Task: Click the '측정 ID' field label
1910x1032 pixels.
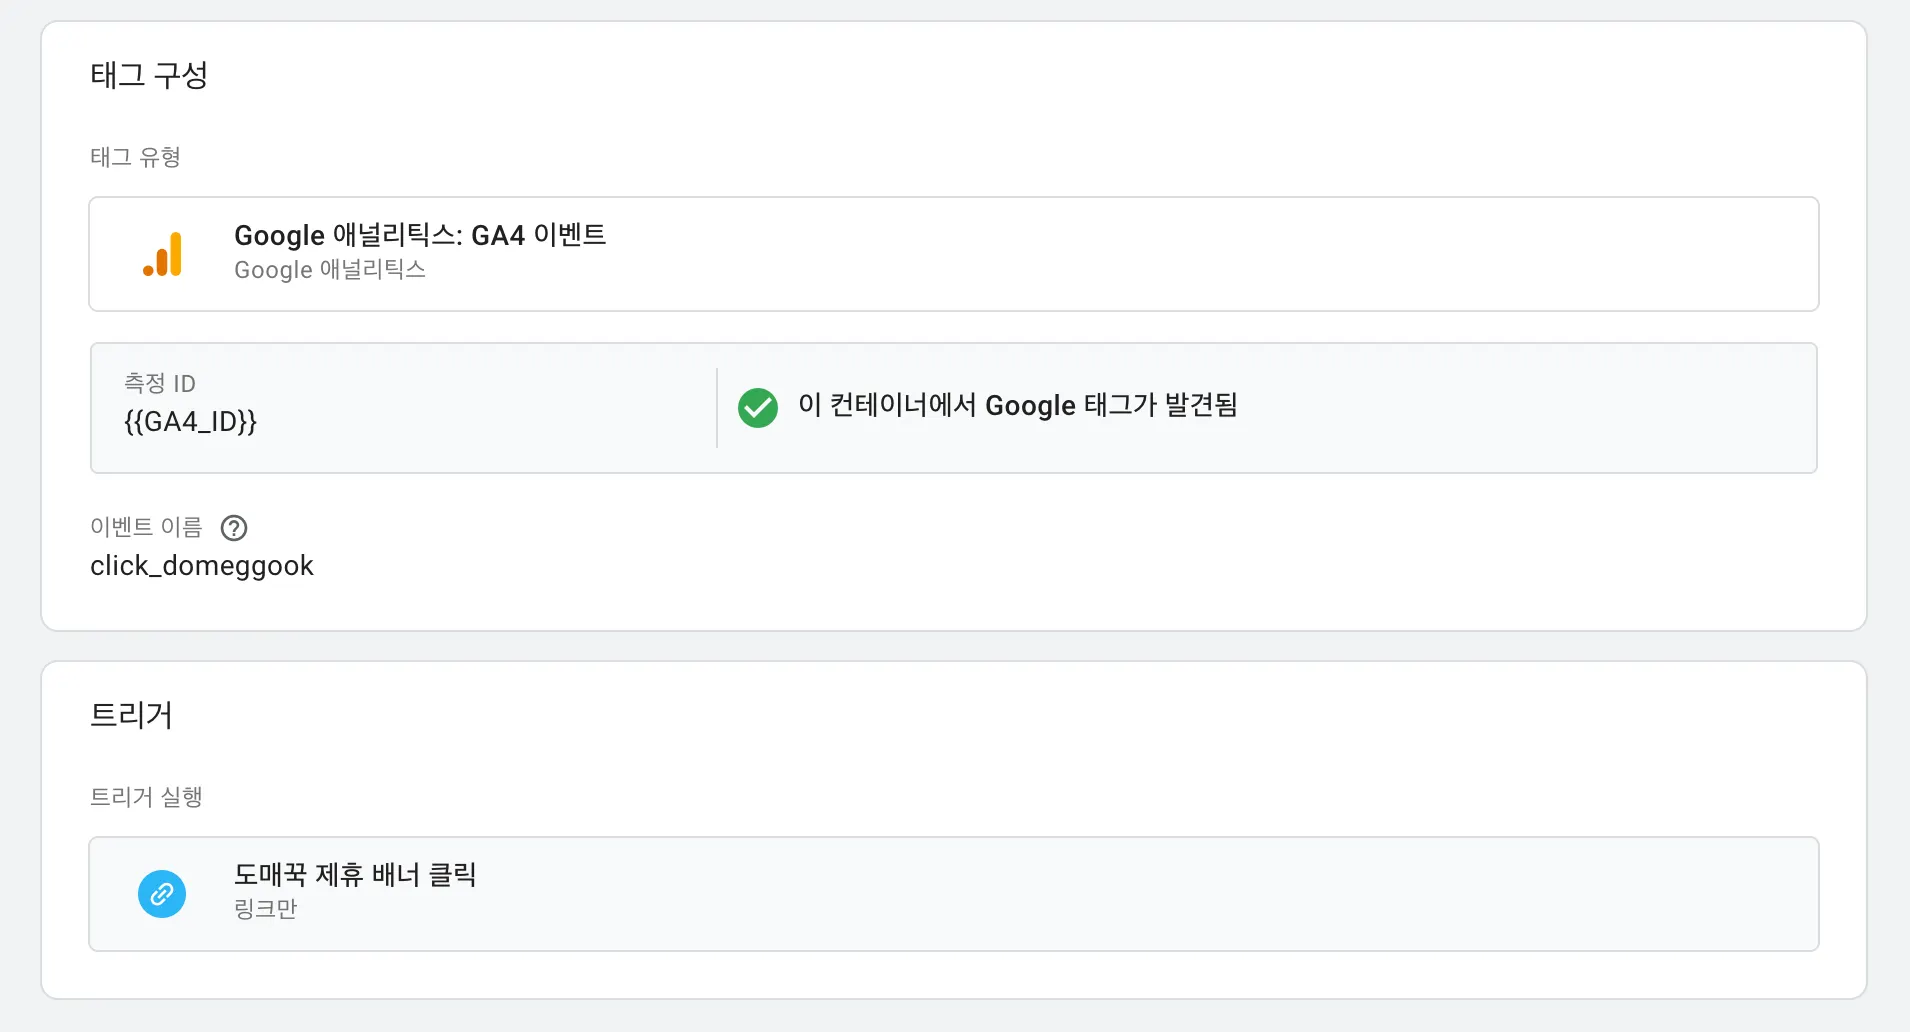Action: click(x=160, y=384)
